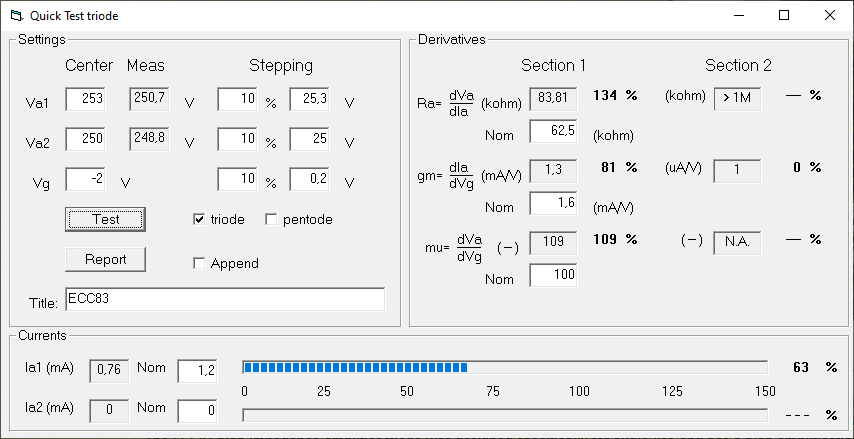Image resolution: width=854 pixels, height=439 pixels.
Task: Click the Va2 Meas value 248,8
Action: 149,139
